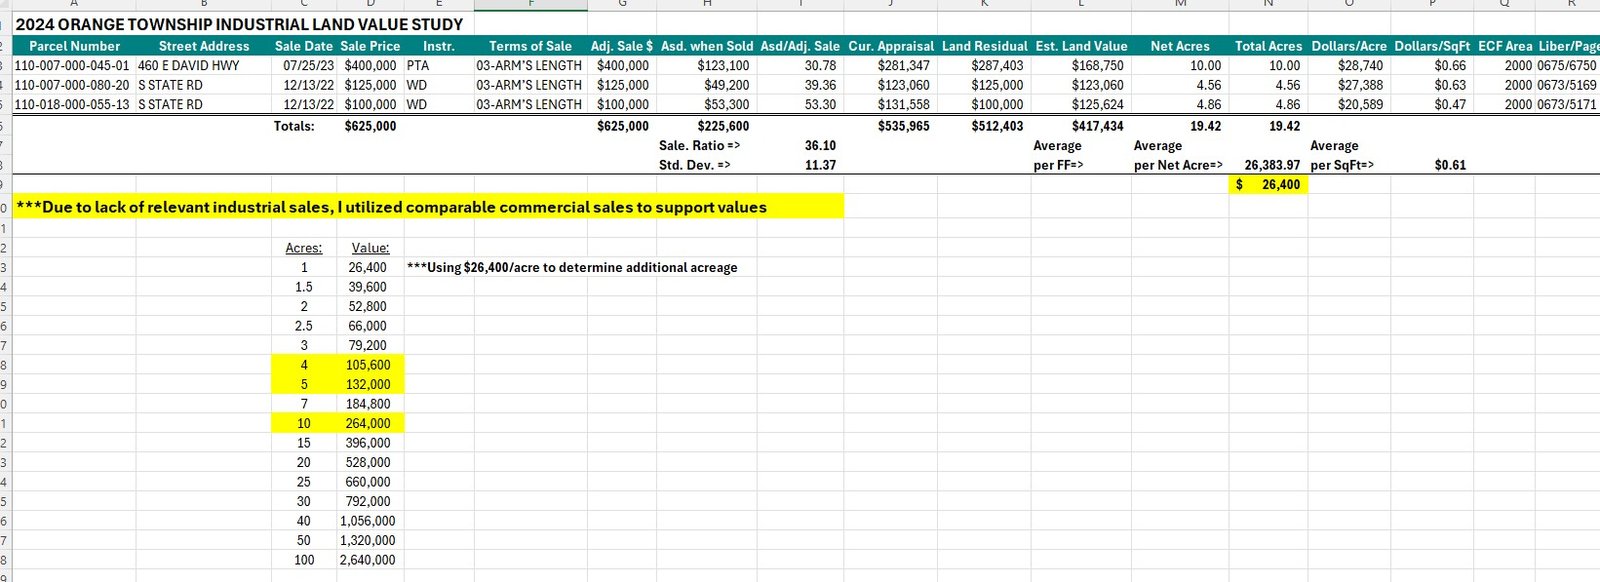Select the underlined Acres: heading
This screenshot has height=582, width=1600.
304,248
